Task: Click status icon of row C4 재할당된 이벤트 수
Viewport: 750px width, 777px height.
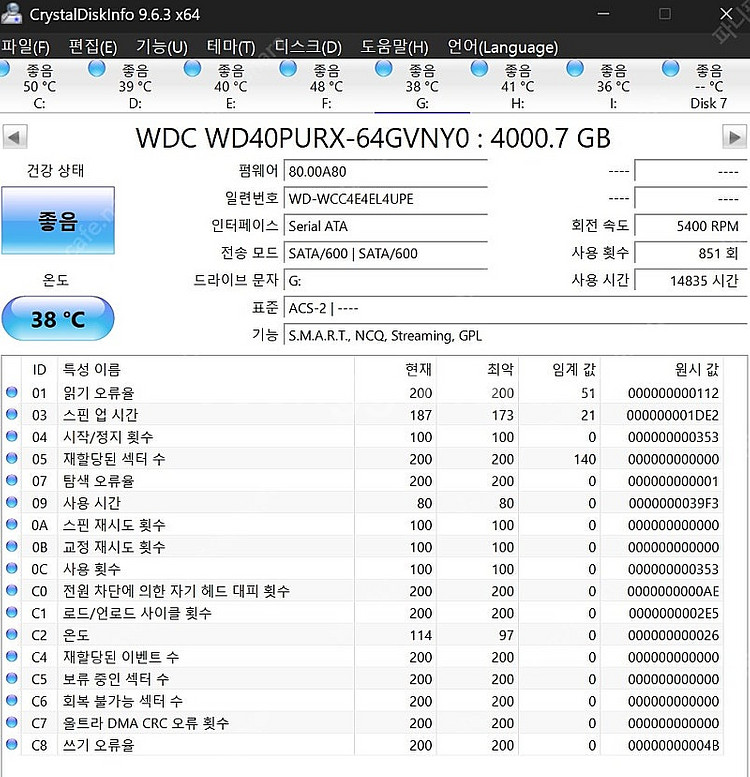Action: coord(12,656)
